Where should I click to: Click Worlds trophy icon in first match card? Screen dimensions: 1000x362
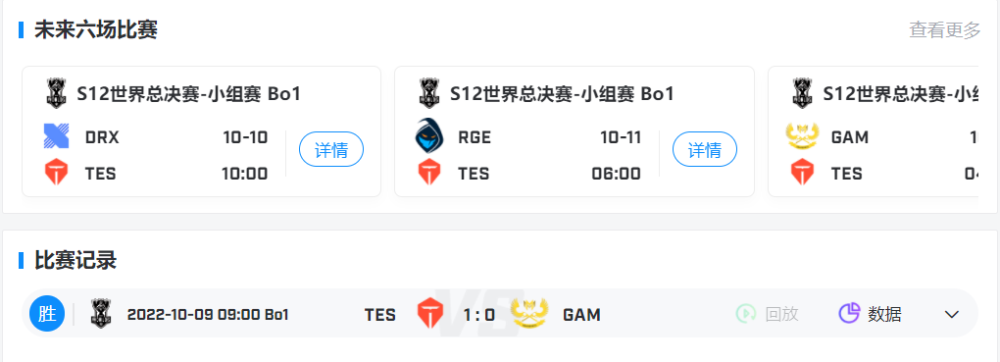56,94
